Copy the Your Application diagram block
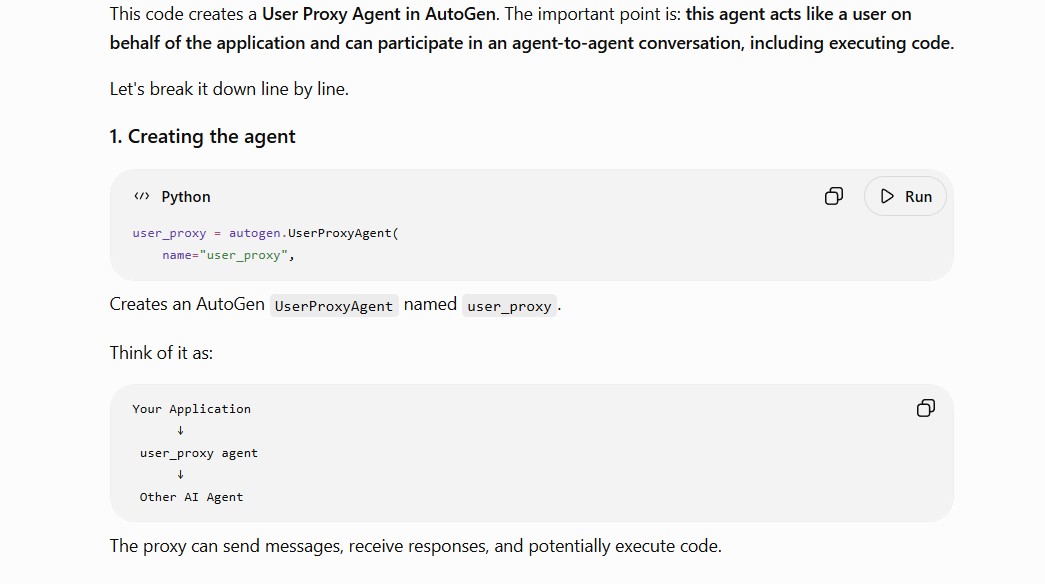Viewport: 1045px width, 584px height. coord(926,408)
